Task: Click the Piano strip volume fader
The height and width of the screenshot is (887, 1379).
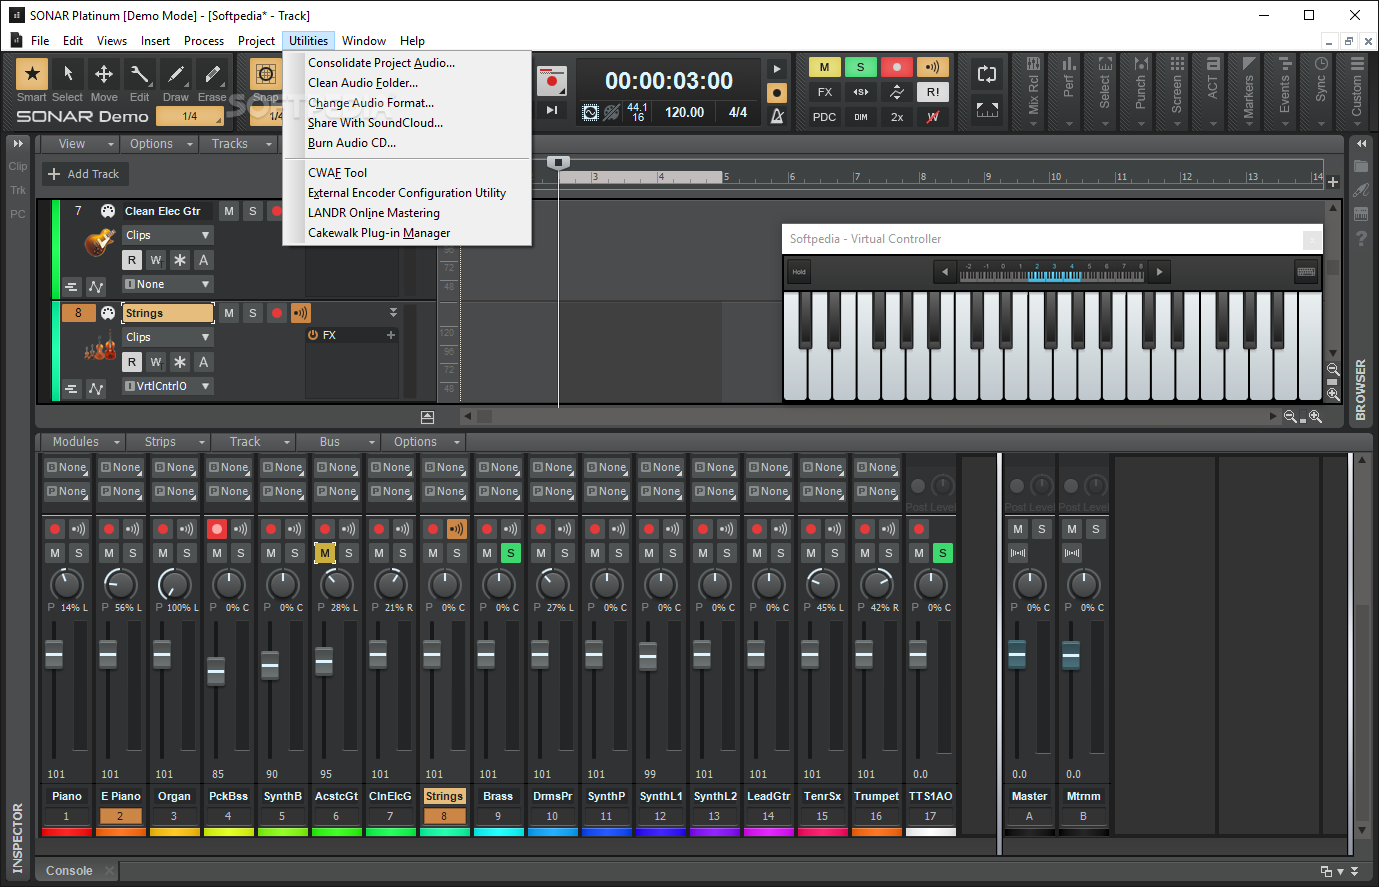Action: pyautogui.click(x=54, y=655)
